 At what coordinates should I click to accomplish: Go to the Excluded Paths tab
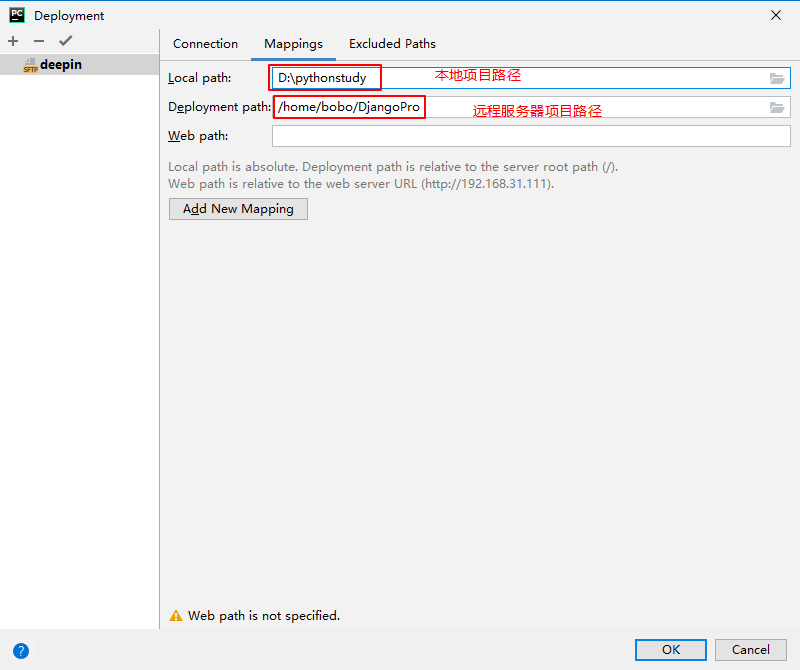392,44
